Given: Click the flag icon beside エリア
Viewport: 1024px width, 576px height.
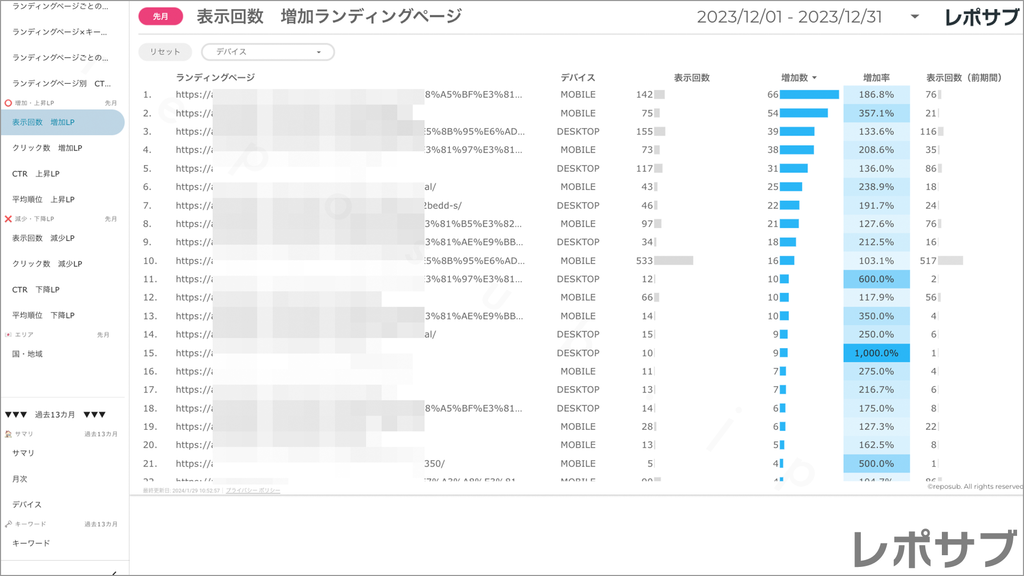Looking at the screenshot, I should coord(9,334).
